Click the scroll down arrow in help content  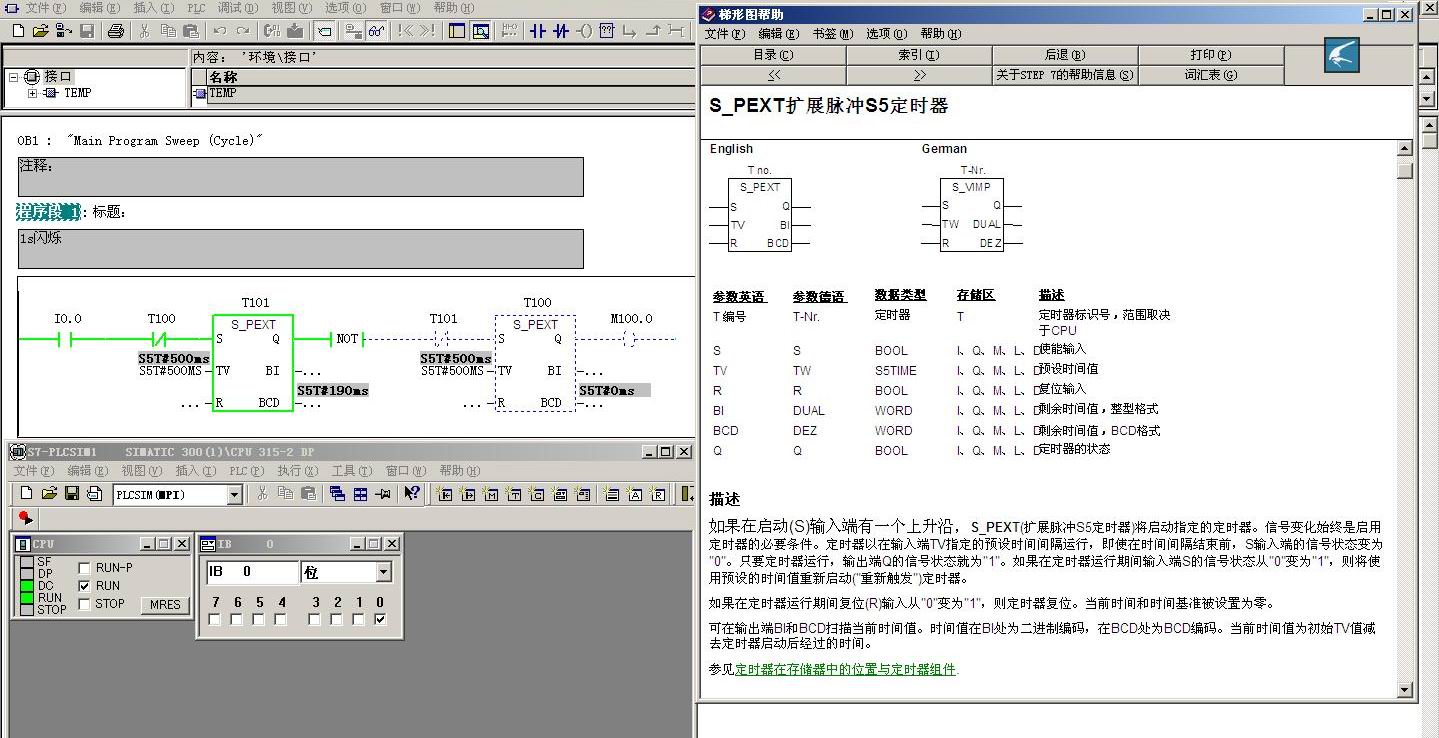pos(1405,690)
